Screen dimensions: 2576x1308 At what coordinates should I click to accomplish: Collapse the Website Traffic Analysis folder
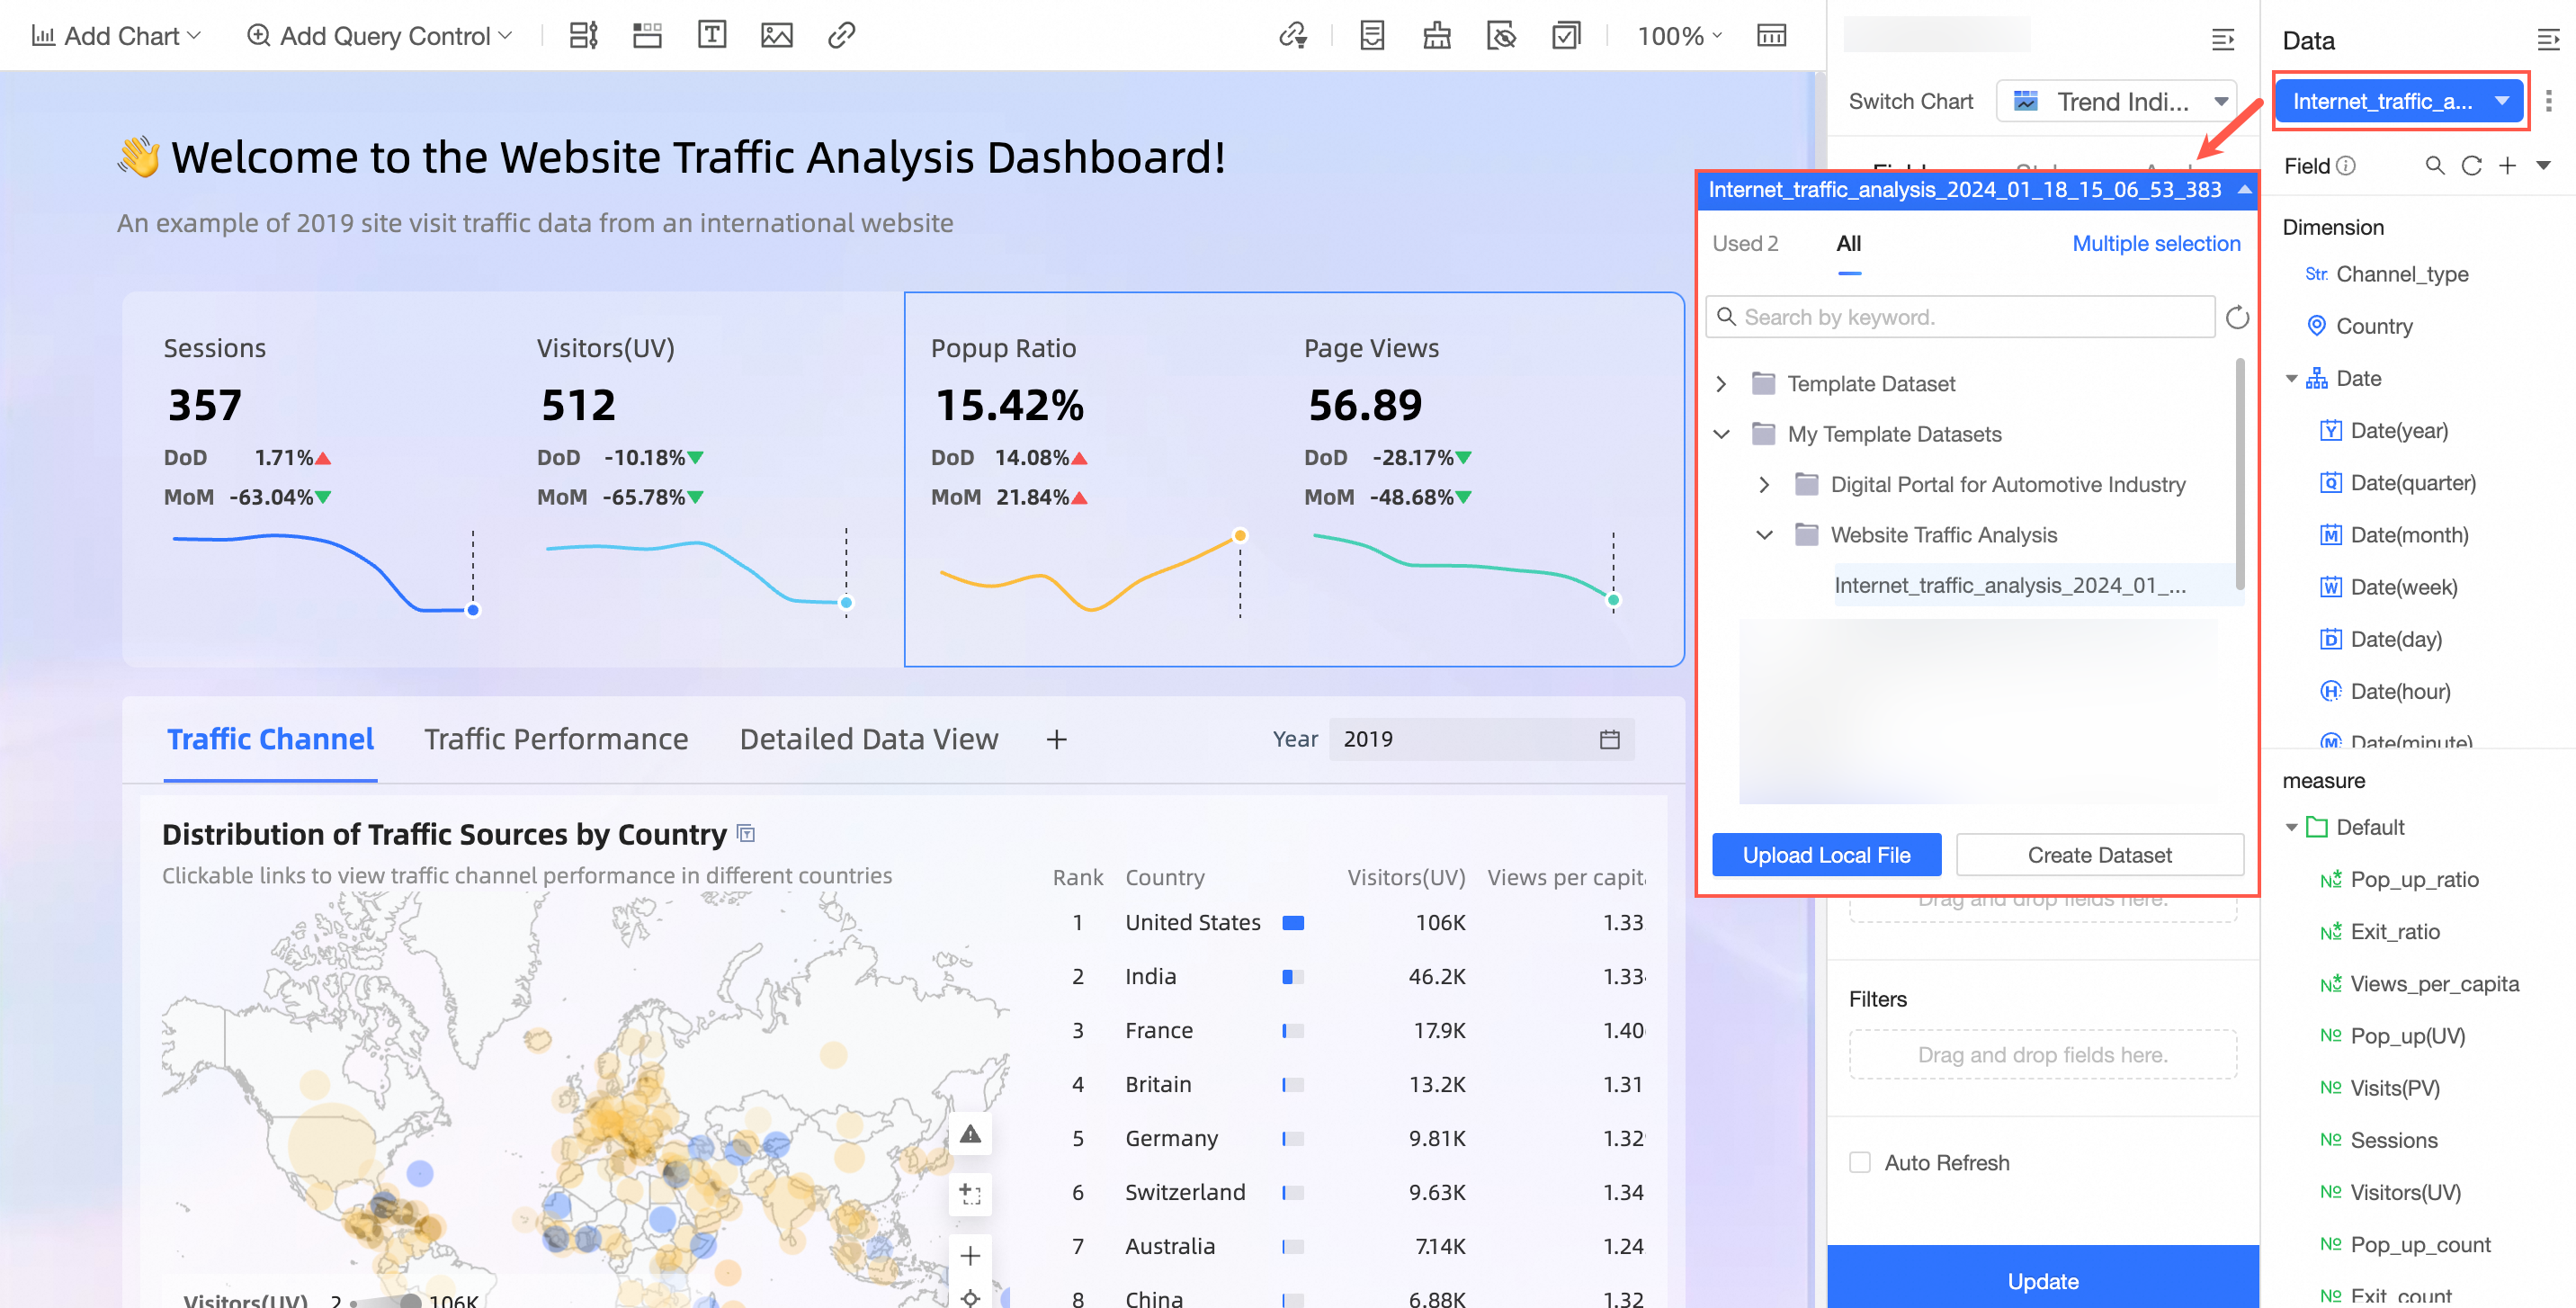(1764, 535)
